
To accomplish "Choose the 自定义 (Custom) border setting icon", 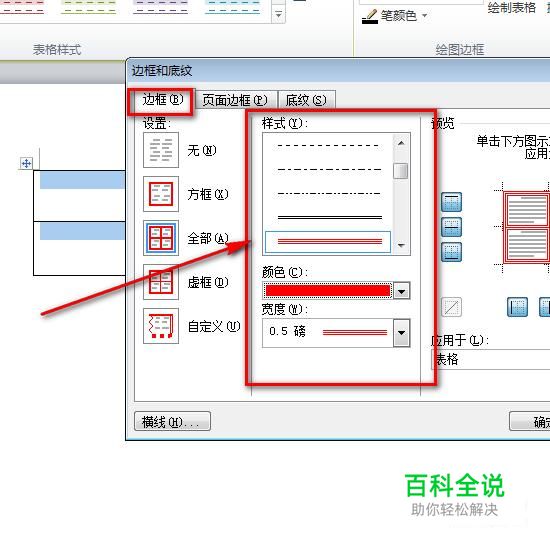I will click(x=161, y=326).
